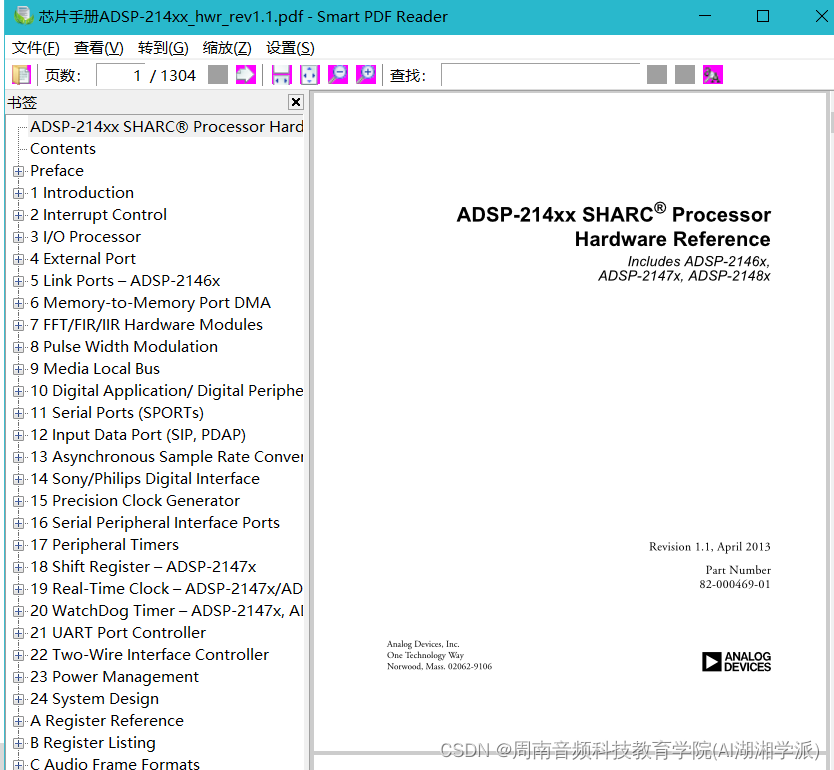Open 23 Power Management bookmark
This screenshot has height=770, width=834.
(114, 677)
